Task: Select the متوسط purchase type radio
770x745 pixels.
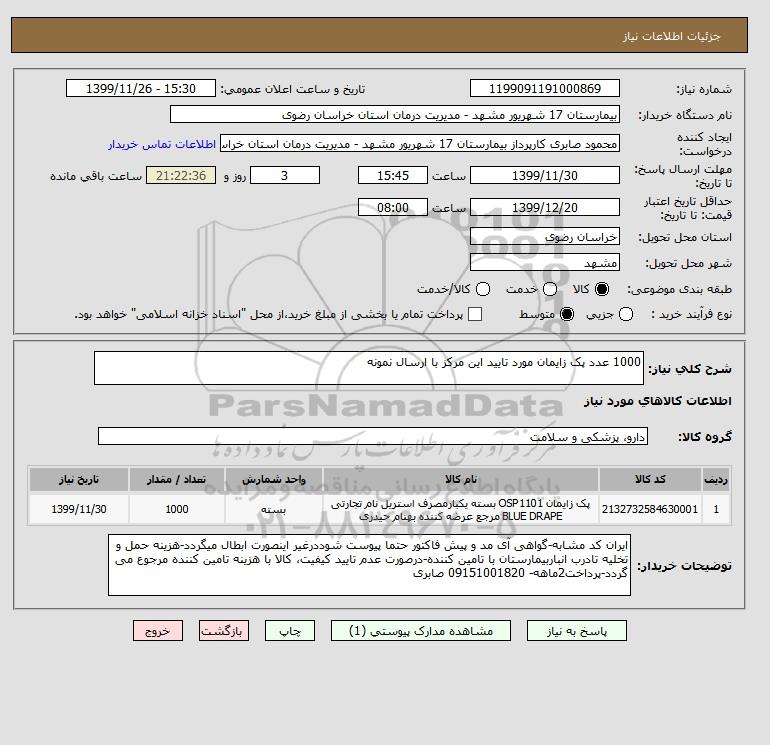Action: click(567, 314)
